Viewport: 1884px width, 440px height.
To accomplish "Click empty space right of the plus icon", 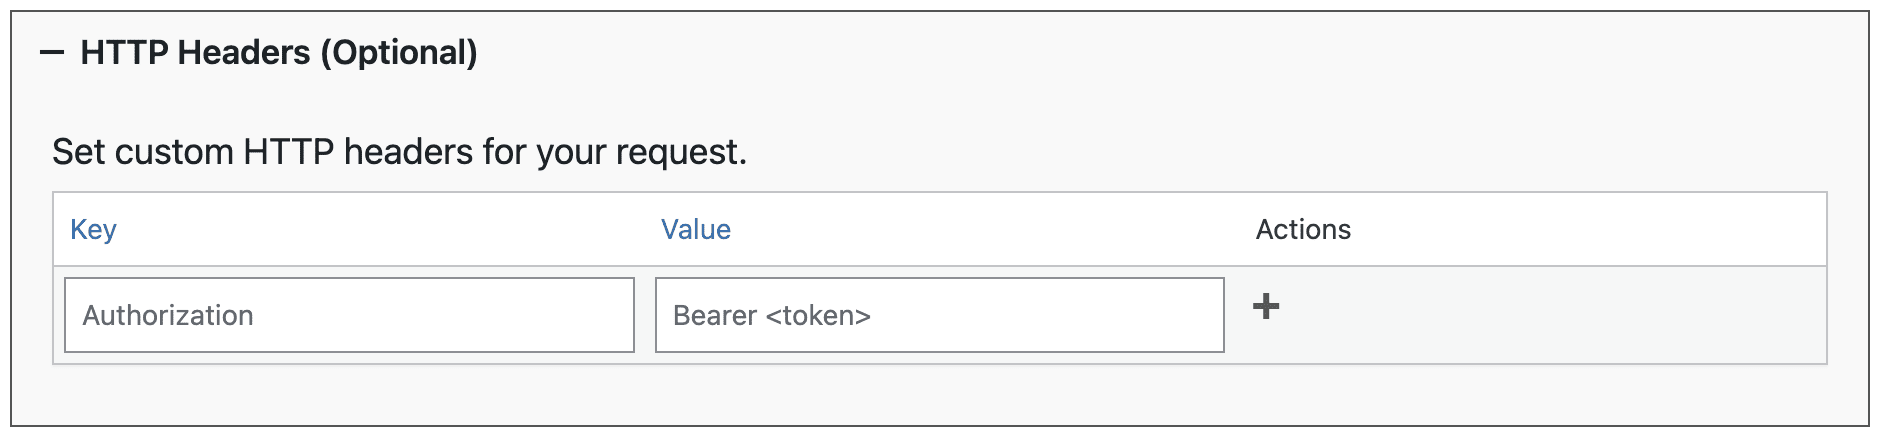I will 1550,315.
